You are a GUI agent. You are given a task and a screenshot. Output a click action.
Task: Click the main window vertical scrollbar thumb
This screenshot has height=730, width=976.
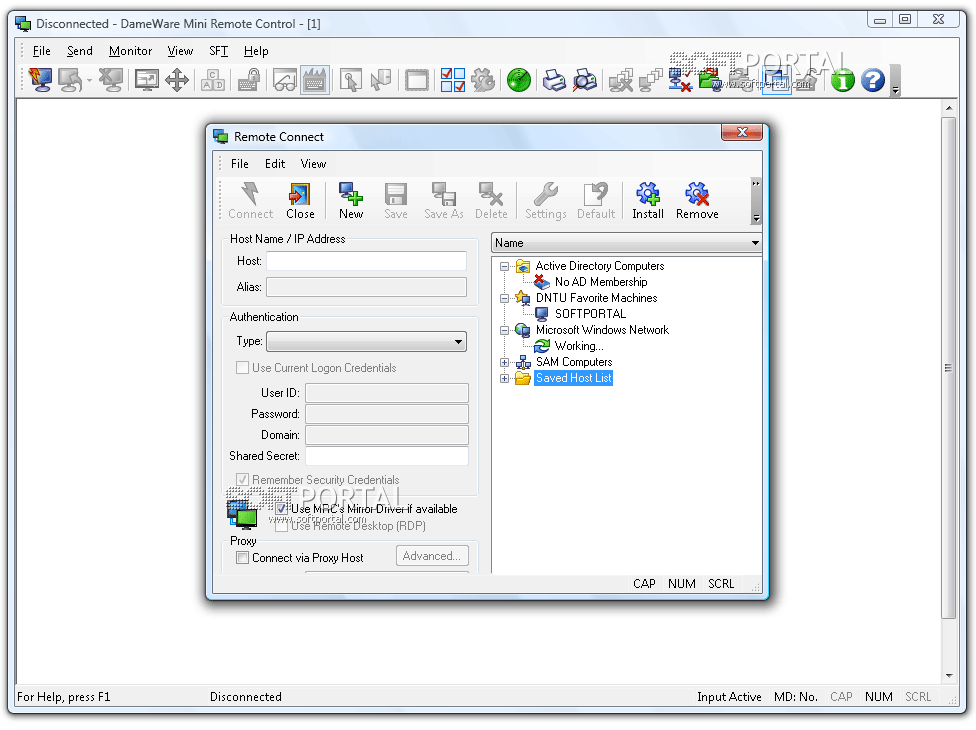pos(948,368)
